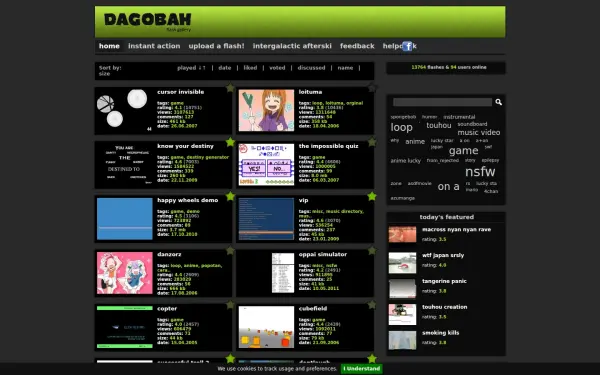This screenshot has width=600, height=375.
Task: Open cursor invisible thumbnail
Action: (125, 110)
